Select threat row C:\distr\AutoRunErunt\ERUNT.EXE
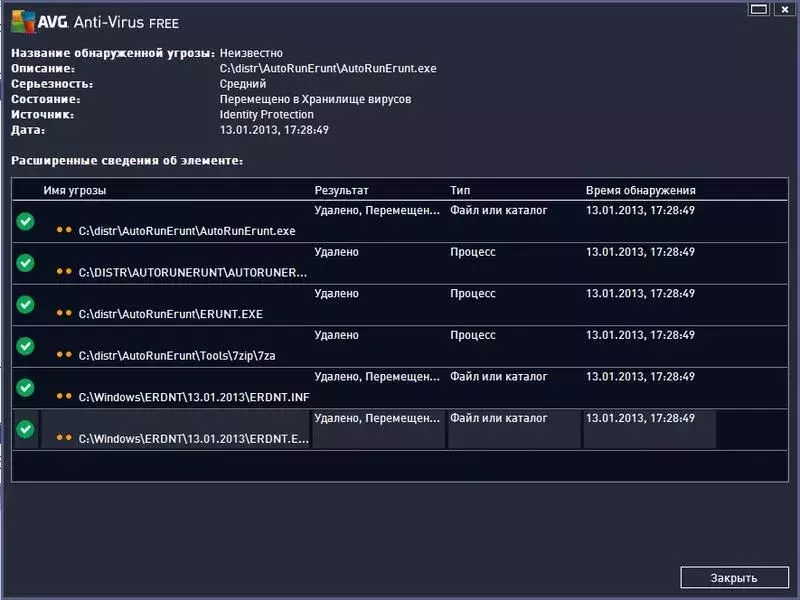 click(400, 305)
